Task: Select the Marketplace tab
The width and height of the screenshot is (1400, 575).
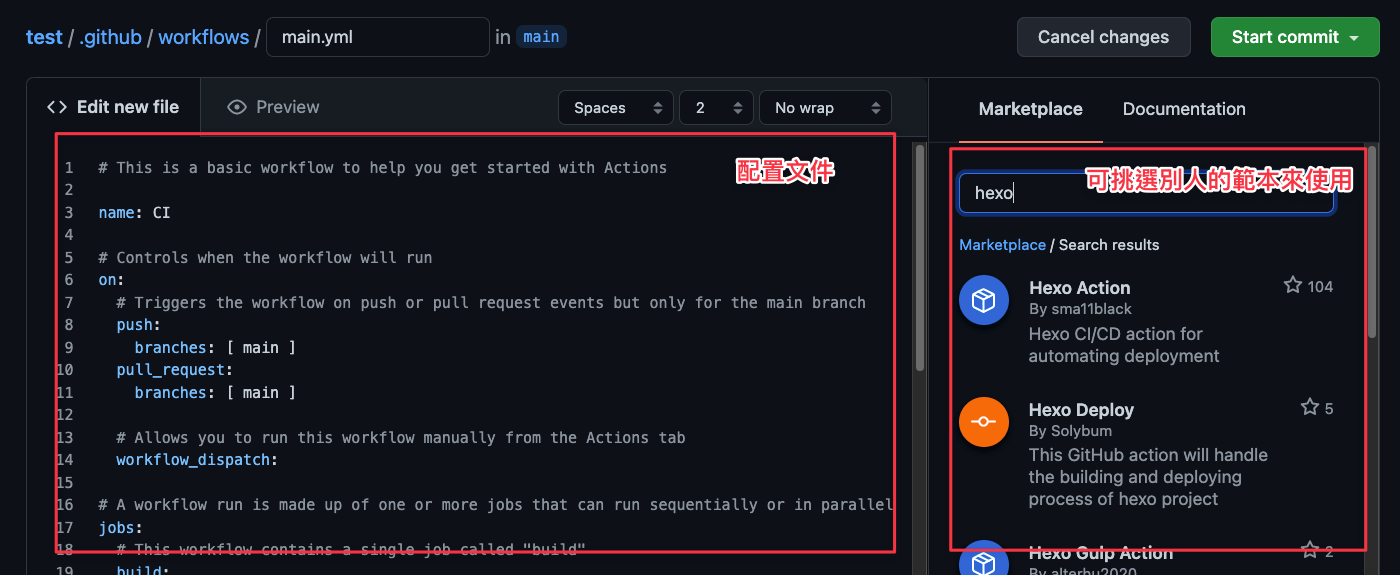Action: pos(1030,109)
